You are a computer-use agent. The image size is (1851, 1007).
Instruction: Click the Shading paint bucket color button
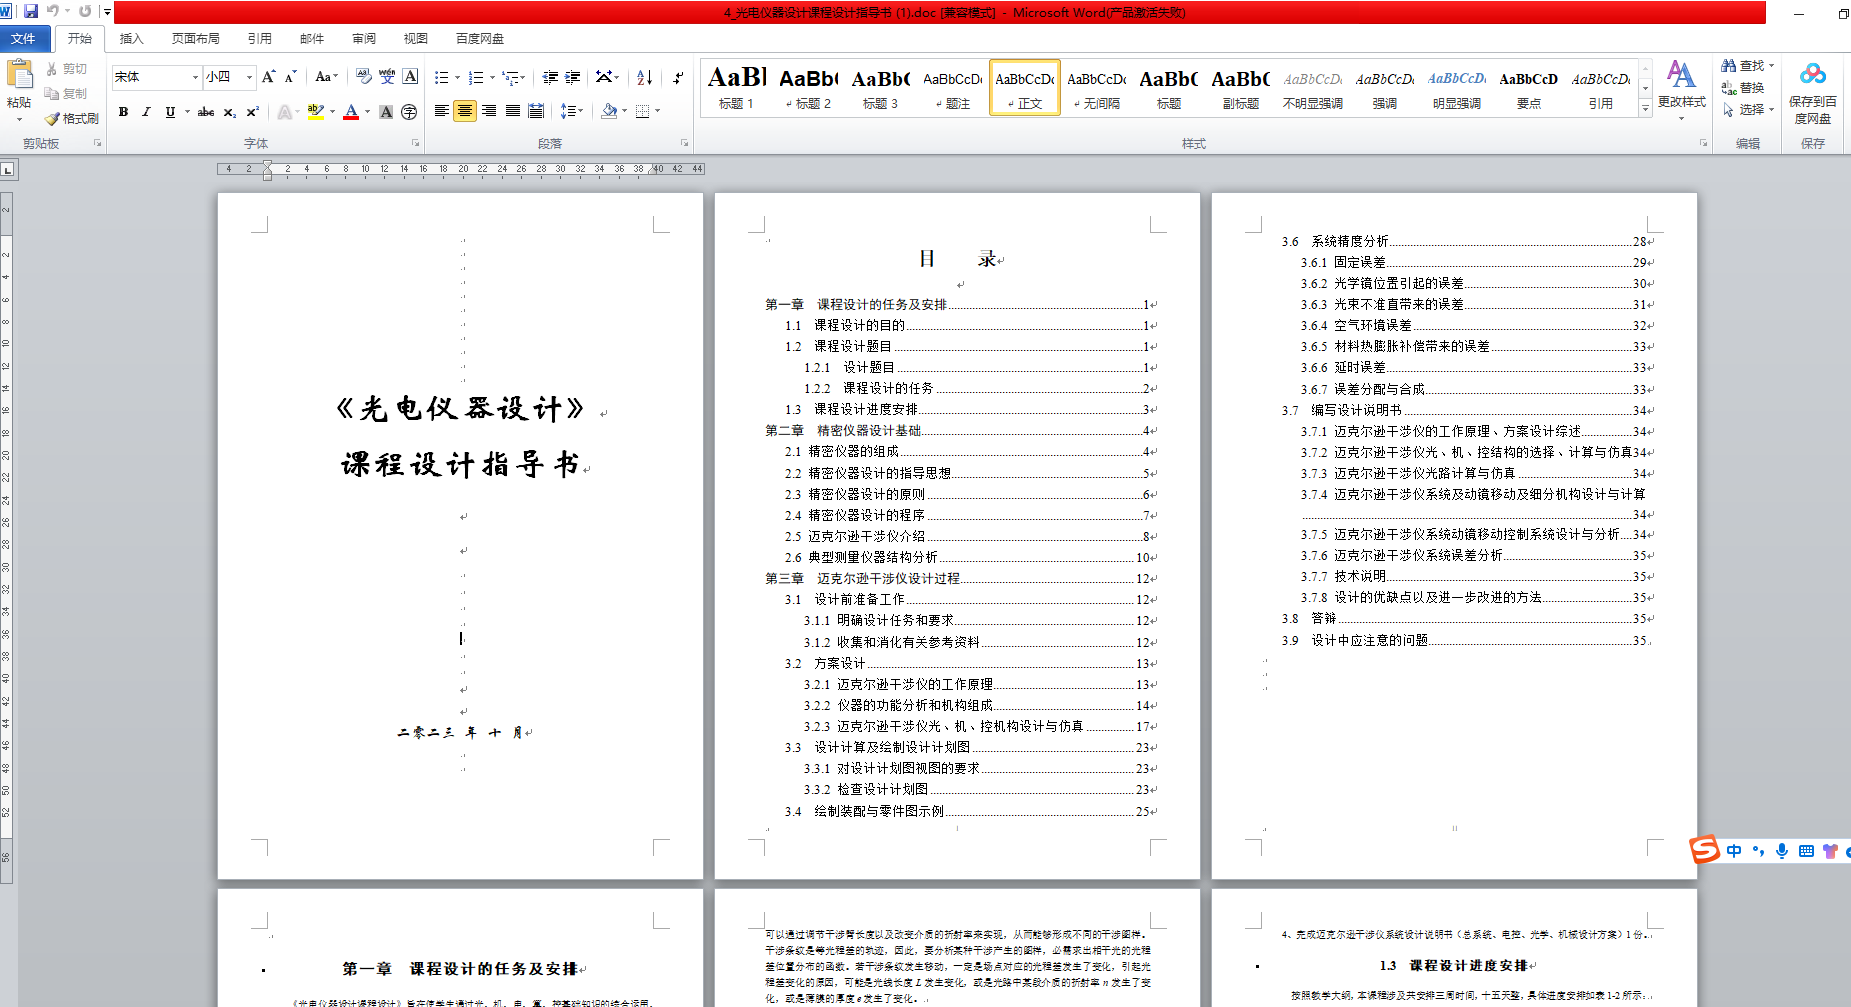tap(609, 111)
